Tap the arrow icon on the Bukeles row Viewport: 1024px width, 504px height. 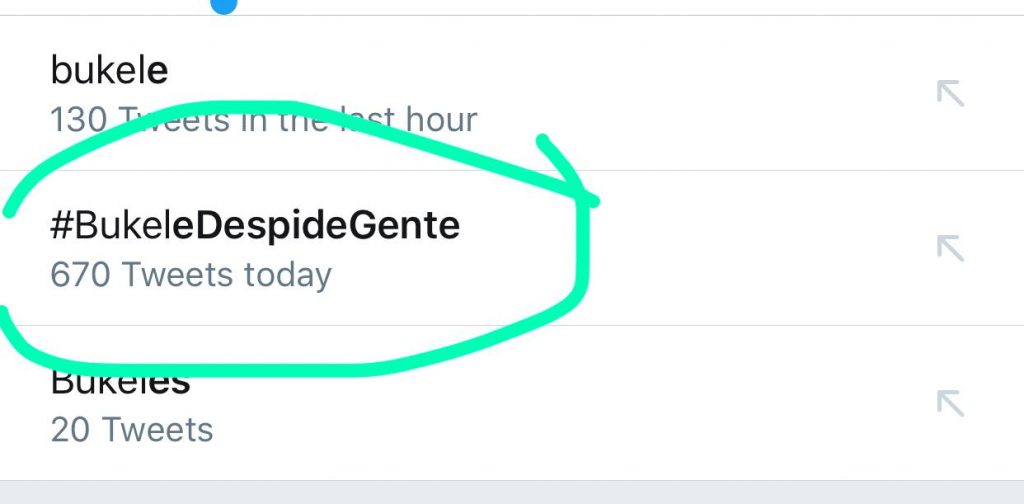pos(950,403)
